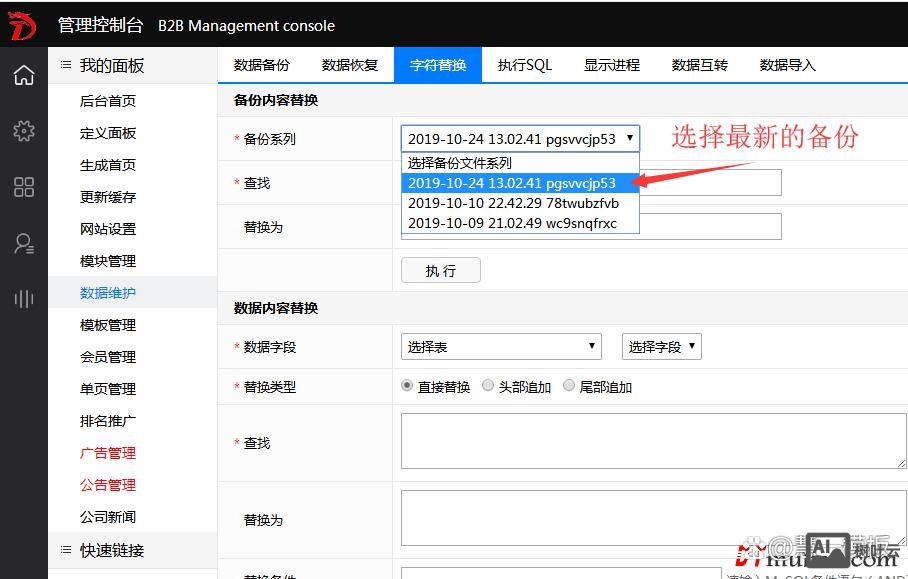Enable the 头部追加 replace option
This screenshot has height=579, width=908.
click(488, 386)
